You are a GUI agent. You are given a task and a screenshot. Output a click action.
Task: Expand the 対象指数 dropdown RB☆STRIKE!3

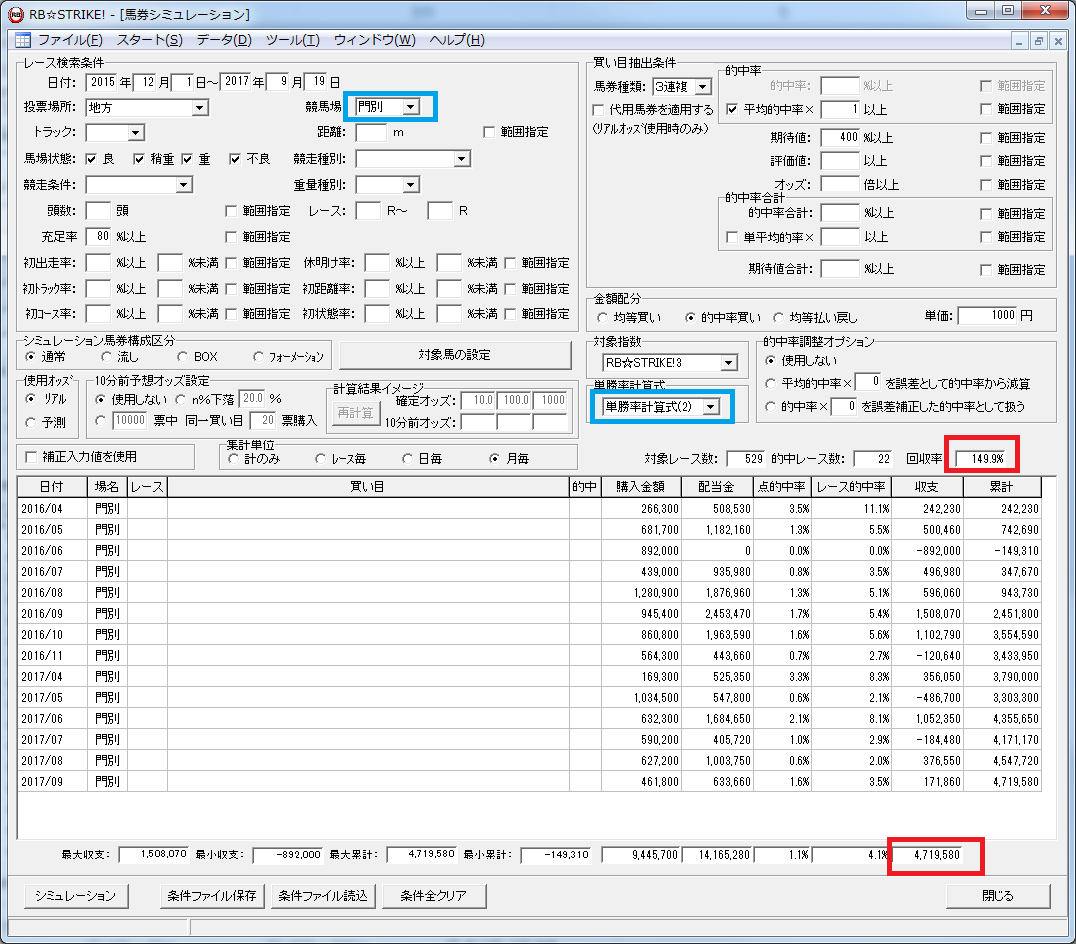729,363
